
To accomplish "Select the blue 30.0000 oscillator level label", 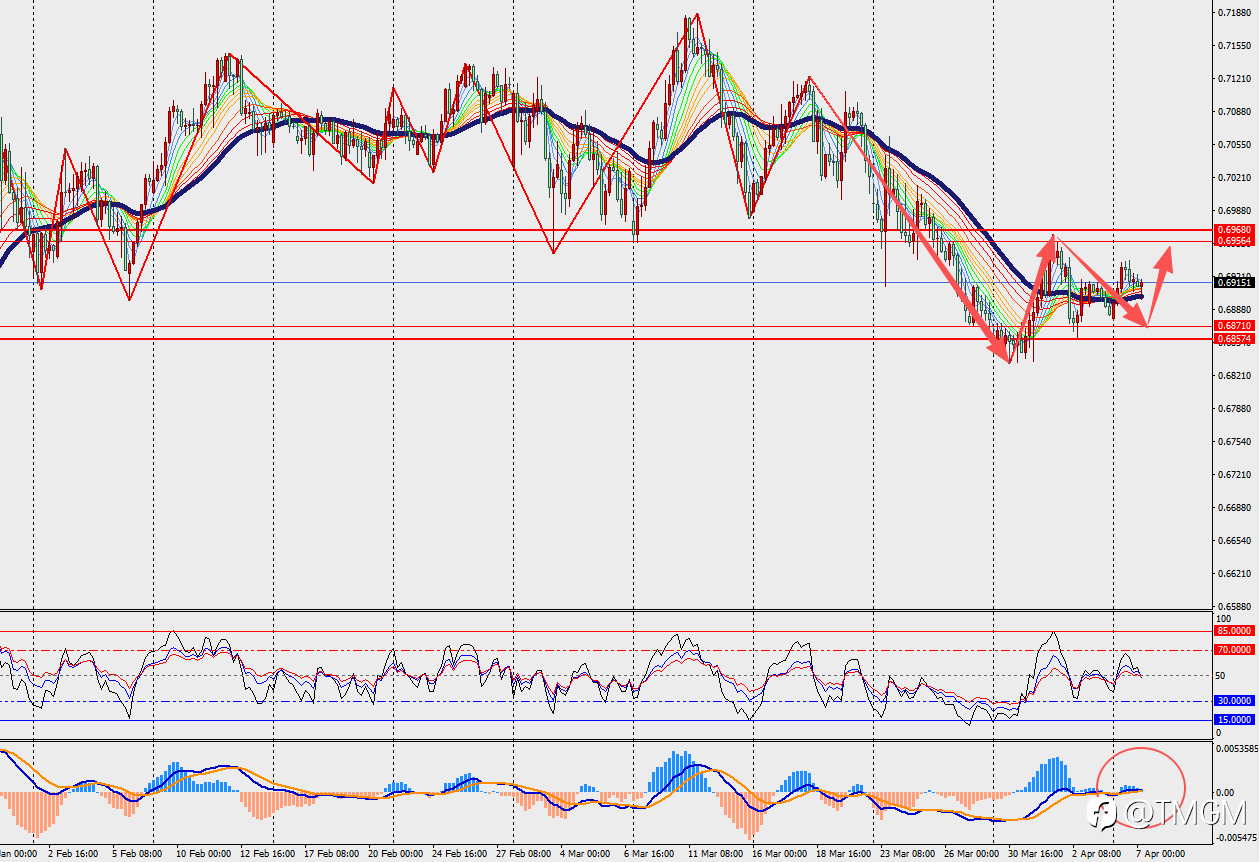I will [x=1233, y=701].
